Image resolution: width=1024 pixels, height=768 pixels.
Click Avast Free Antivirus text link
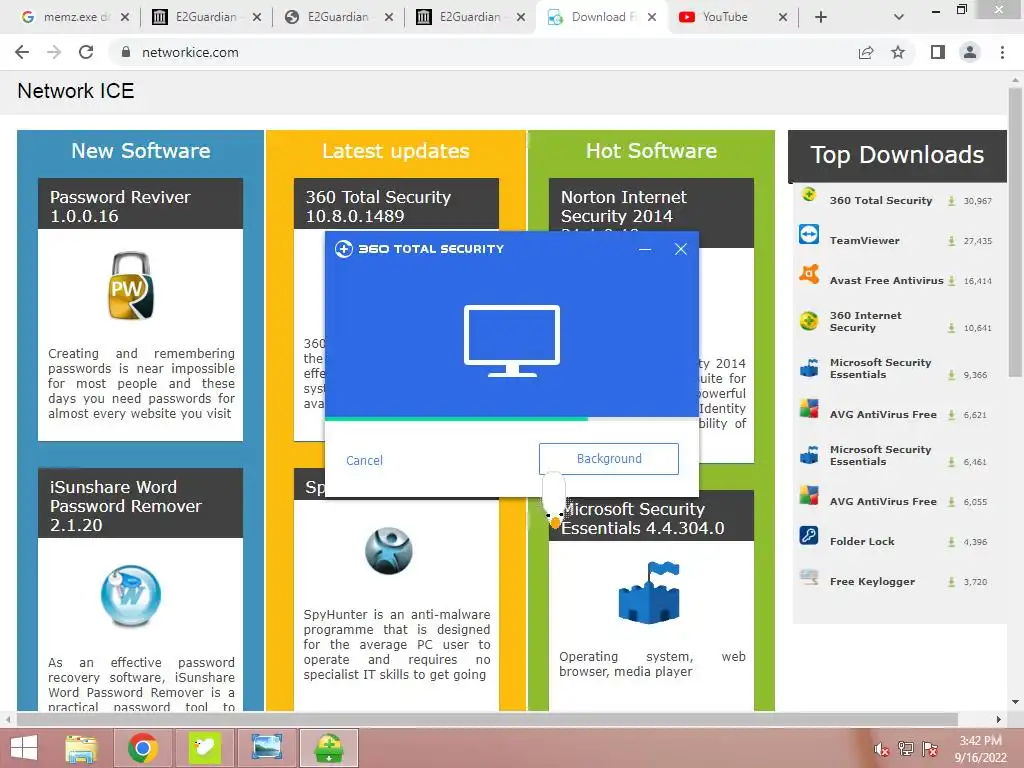(x=886, y=280)
